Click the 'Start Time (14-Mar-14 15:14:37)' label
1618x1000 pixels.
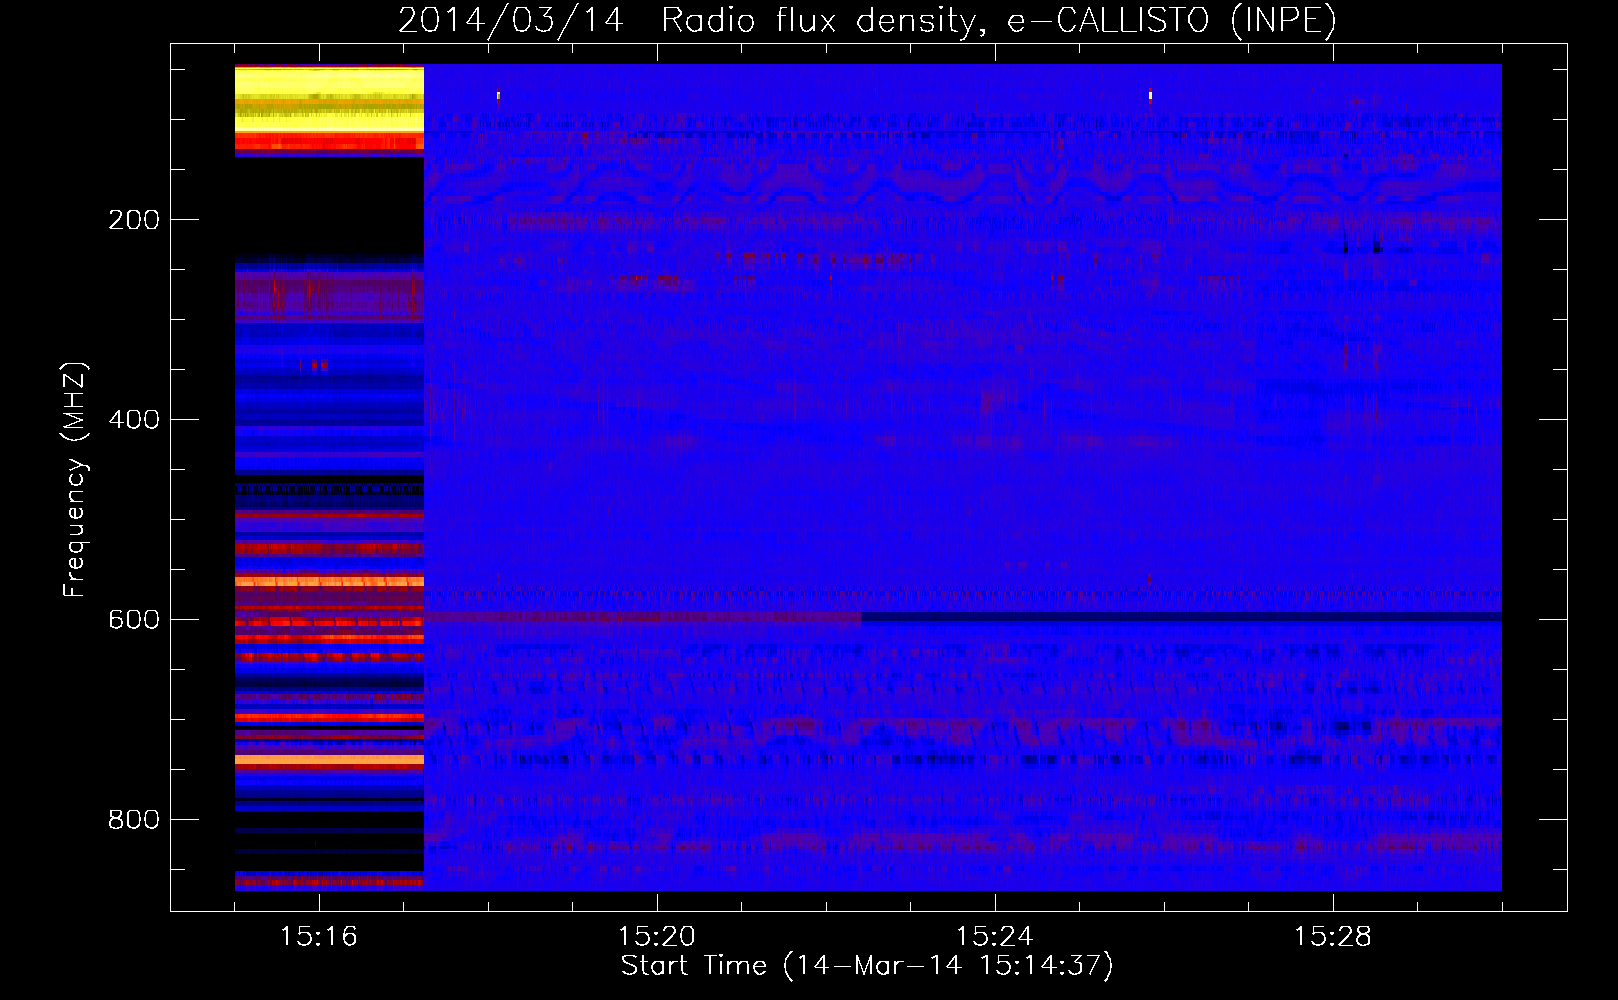coord(867,966)
